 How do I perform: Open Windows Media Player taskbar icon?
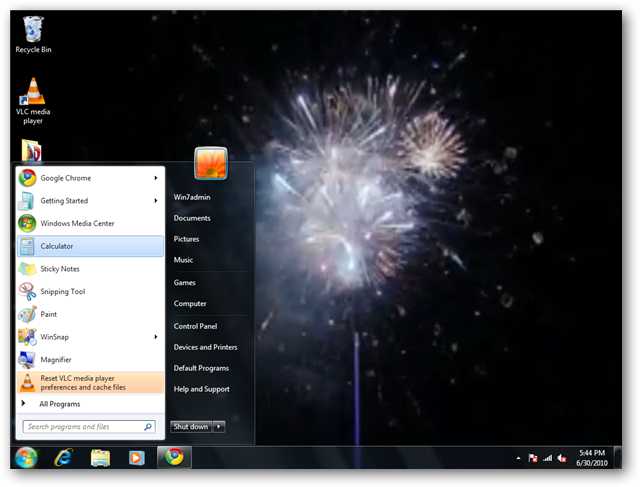pos(136,458)
